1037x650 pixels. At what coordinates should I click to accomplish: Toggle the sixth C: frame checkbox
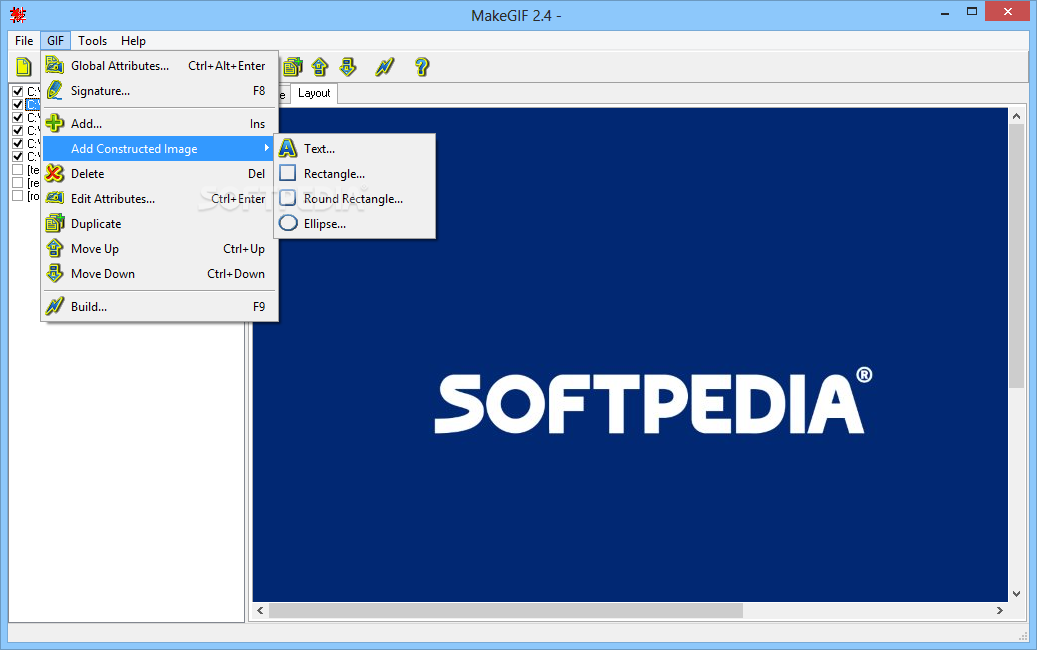[18, 157]
